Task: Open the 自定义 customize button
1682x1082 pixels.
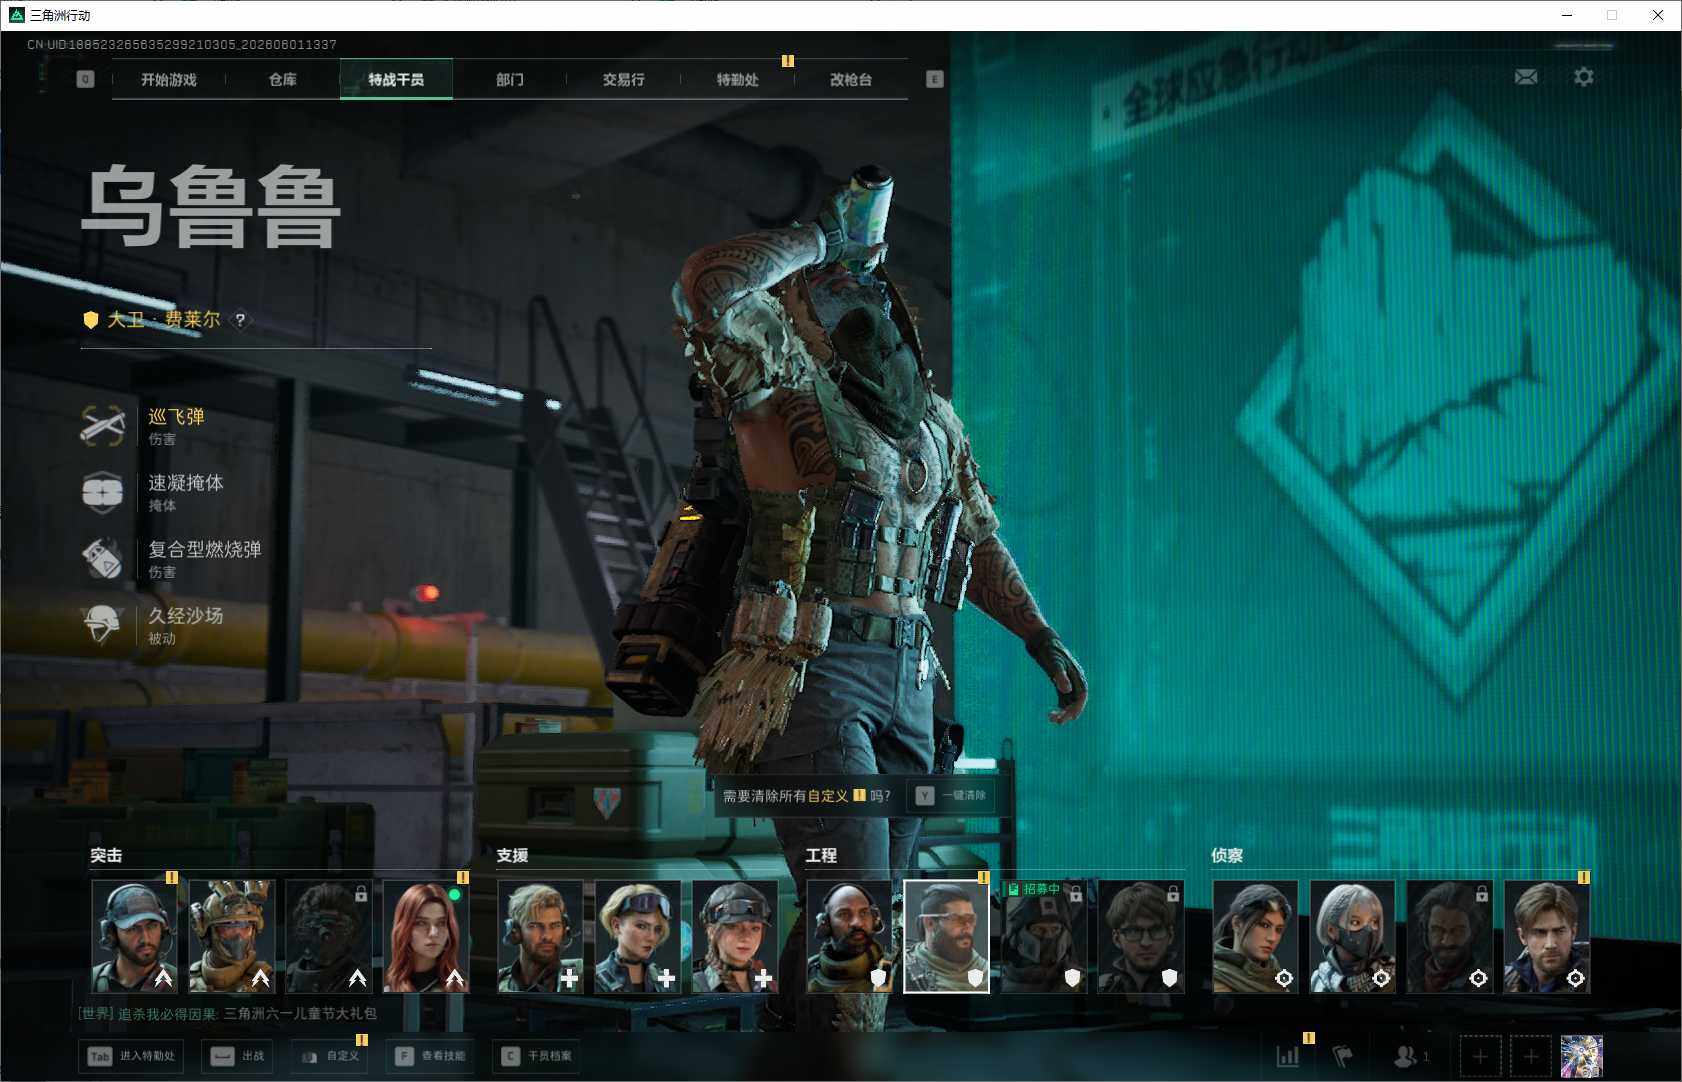Action: pos(330,1056)
